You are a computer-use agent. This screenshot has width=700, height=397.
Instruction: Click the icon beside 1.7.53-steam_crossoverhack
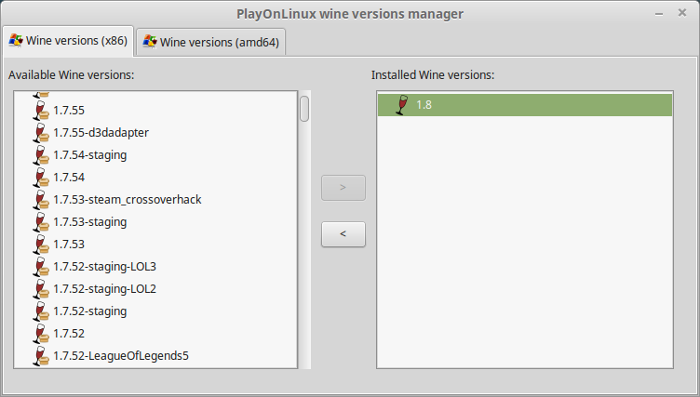coord(41,200)
